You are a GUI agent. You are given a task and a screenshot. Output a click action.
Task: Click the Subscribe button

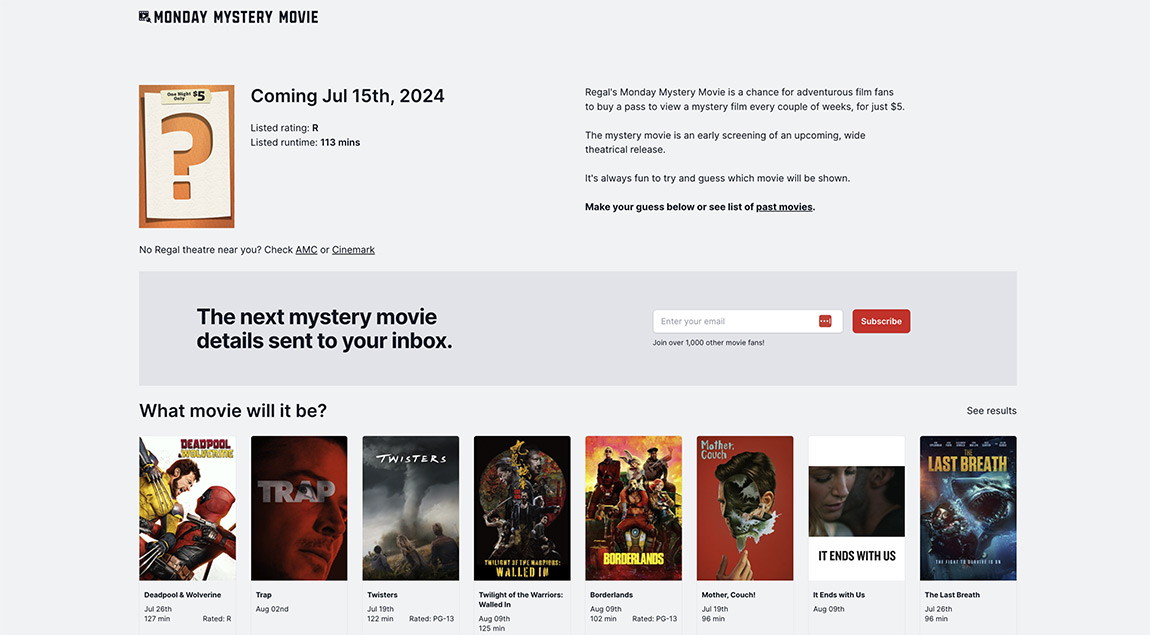[x=881, y=321]
